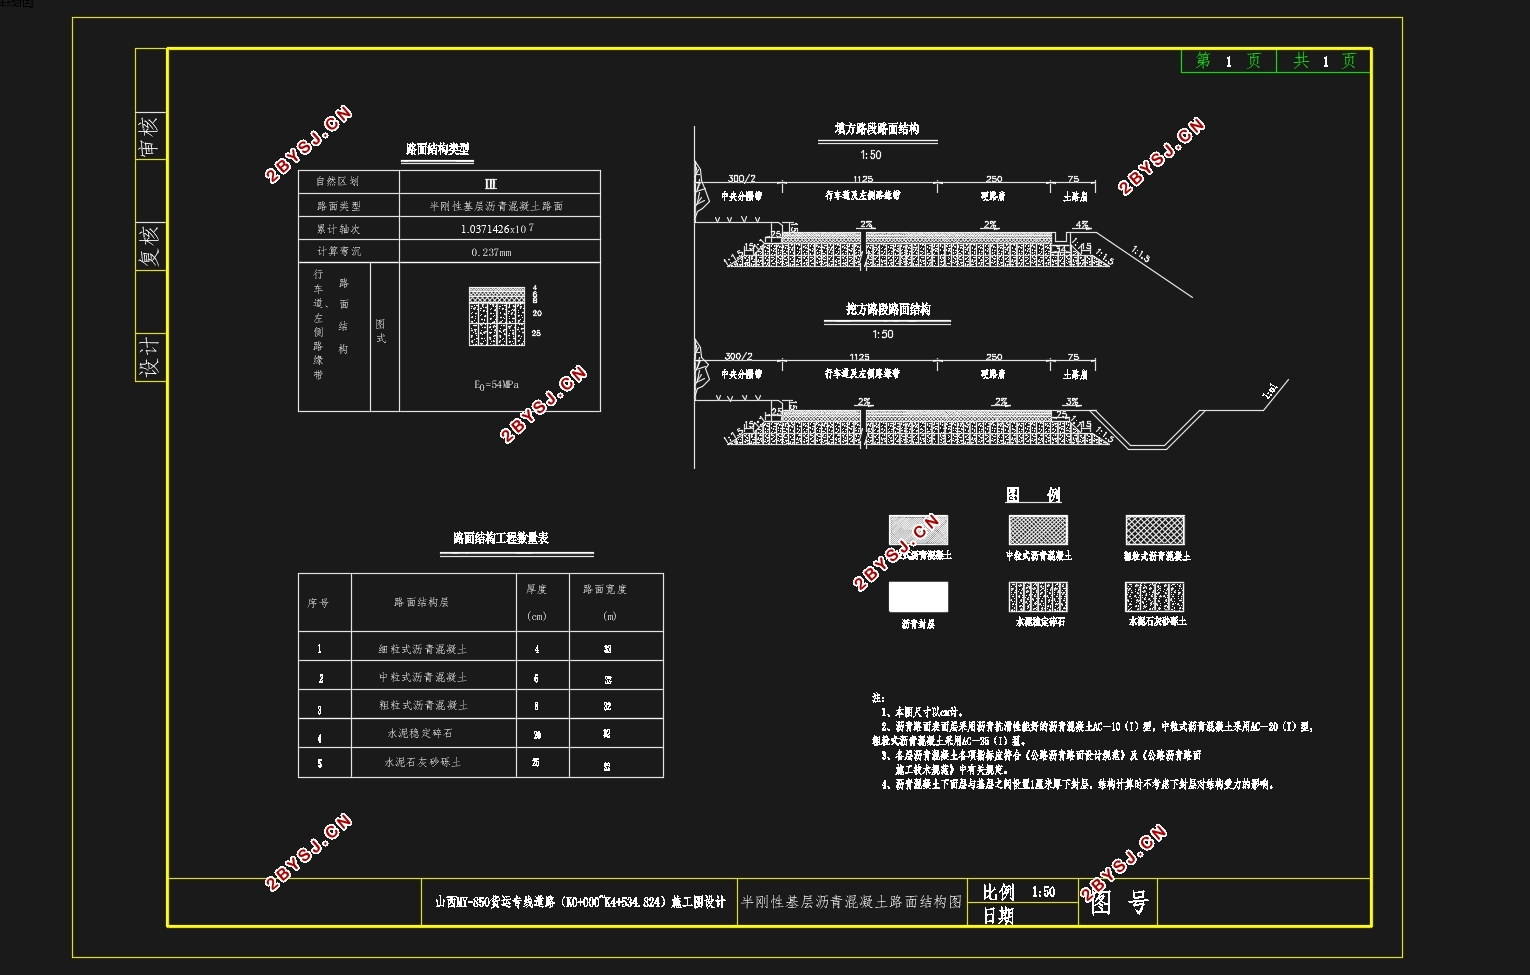The image size is (1530, 975).
Task: Click the 计算弯沉 label
Action: point(338,251)
